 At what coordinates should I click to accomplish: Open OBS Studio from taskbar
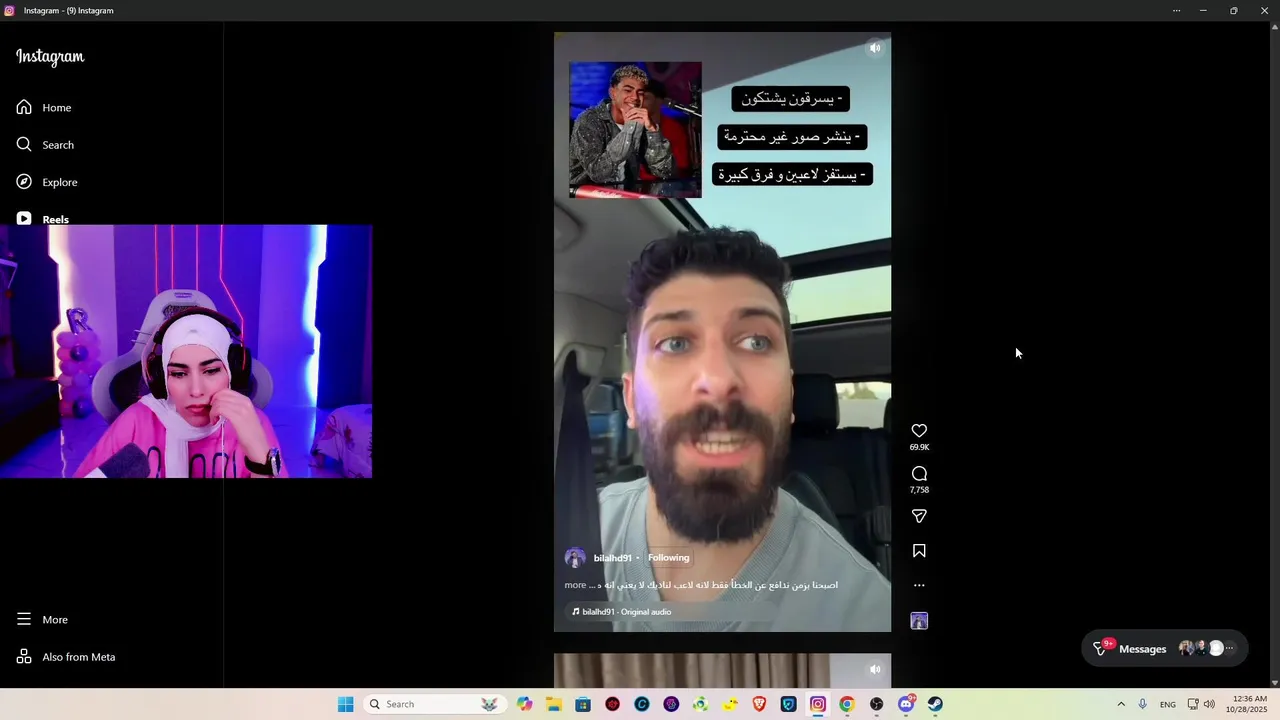coord(877,704)
